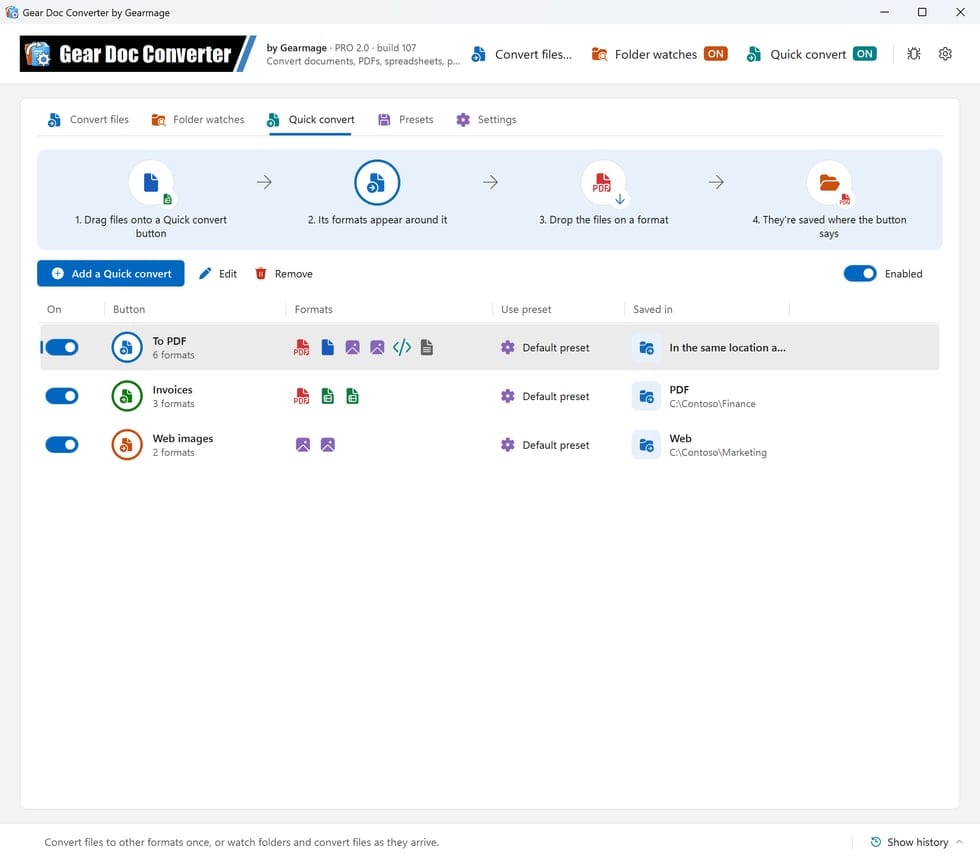The height and width of the screenshot is (860, 980).
Task: Click the bug report icon in header
Action: [913, 54]
